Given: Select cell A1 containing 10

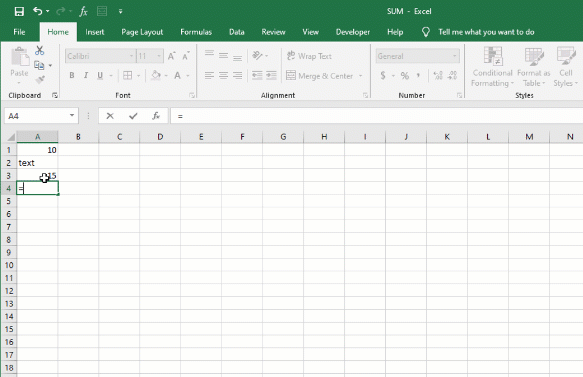Looking at the screenshot, I should click(x=38, y=150).
